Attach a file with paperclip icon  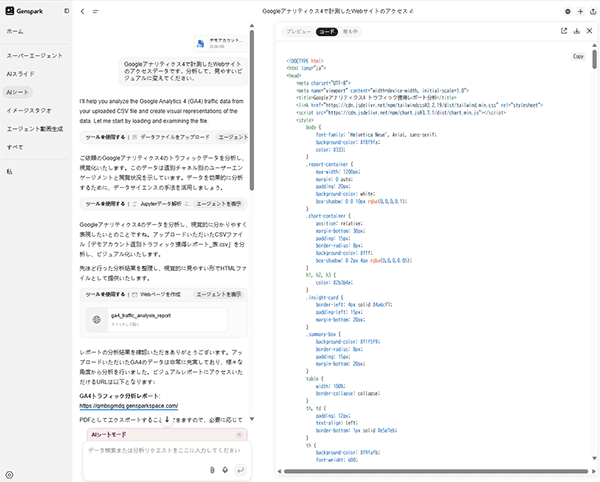click(212, 470)
